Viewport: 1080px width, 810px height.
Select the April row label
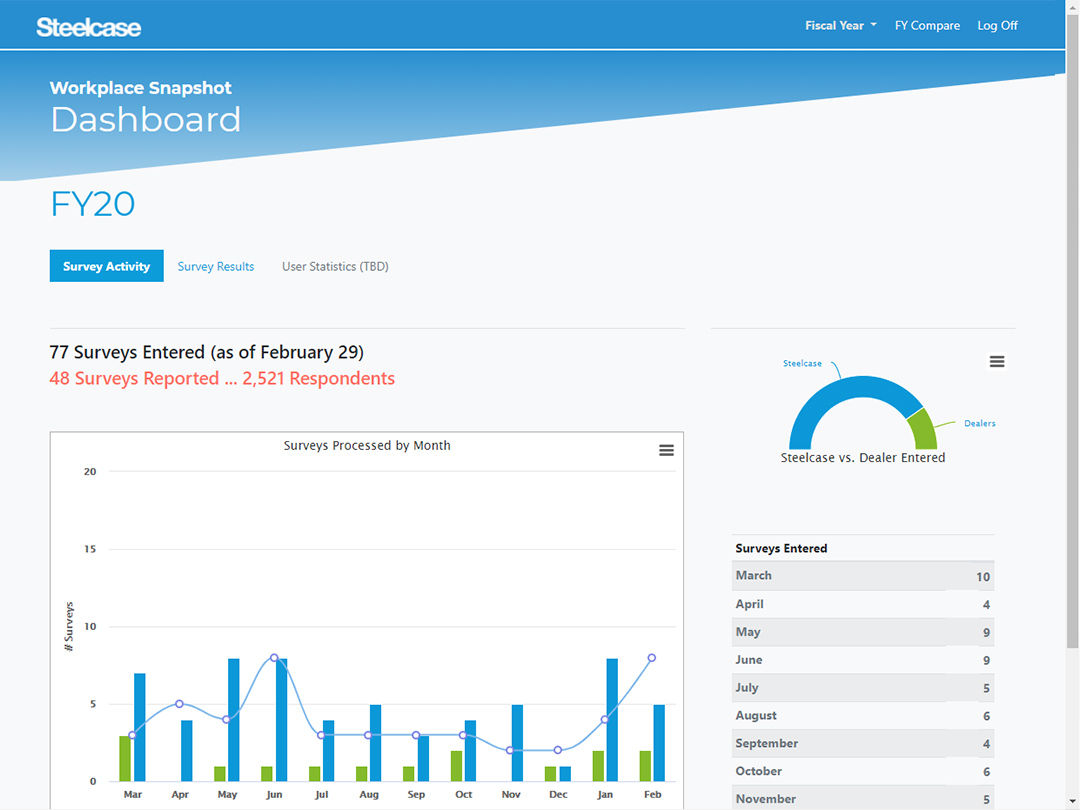(x=749, y=604)
